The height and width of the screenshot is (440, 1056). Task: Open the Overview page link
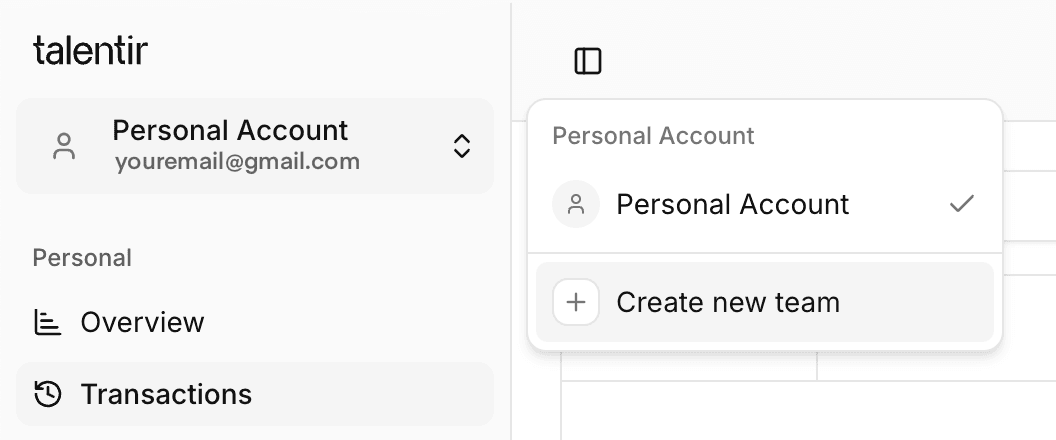tap(142, 322)
